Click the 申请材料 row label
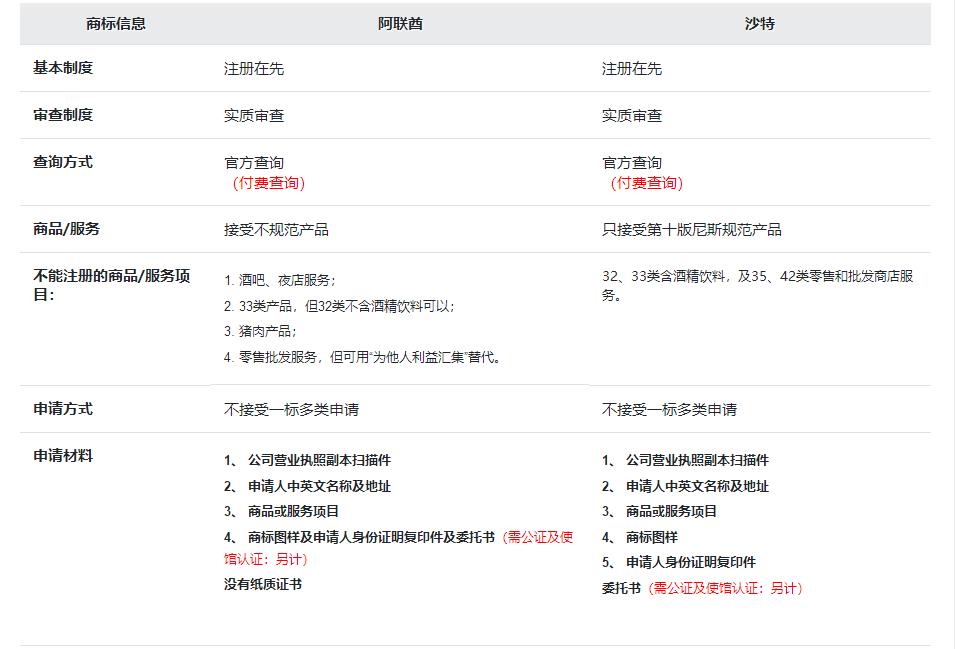The image size is (955, 649). tap(63, 456)
